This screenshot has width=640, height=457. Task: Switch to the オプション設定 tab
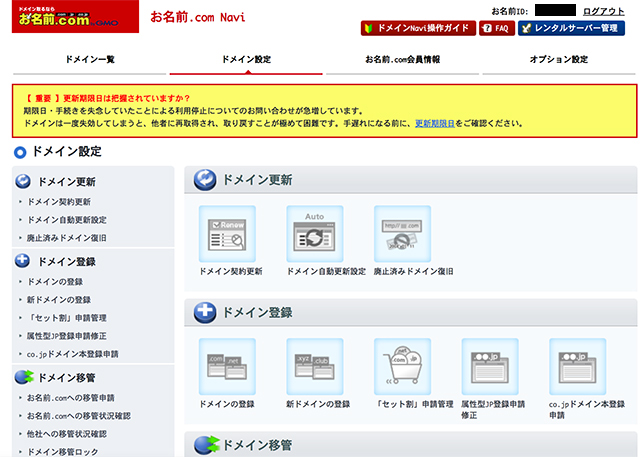[x=559, y=60]
